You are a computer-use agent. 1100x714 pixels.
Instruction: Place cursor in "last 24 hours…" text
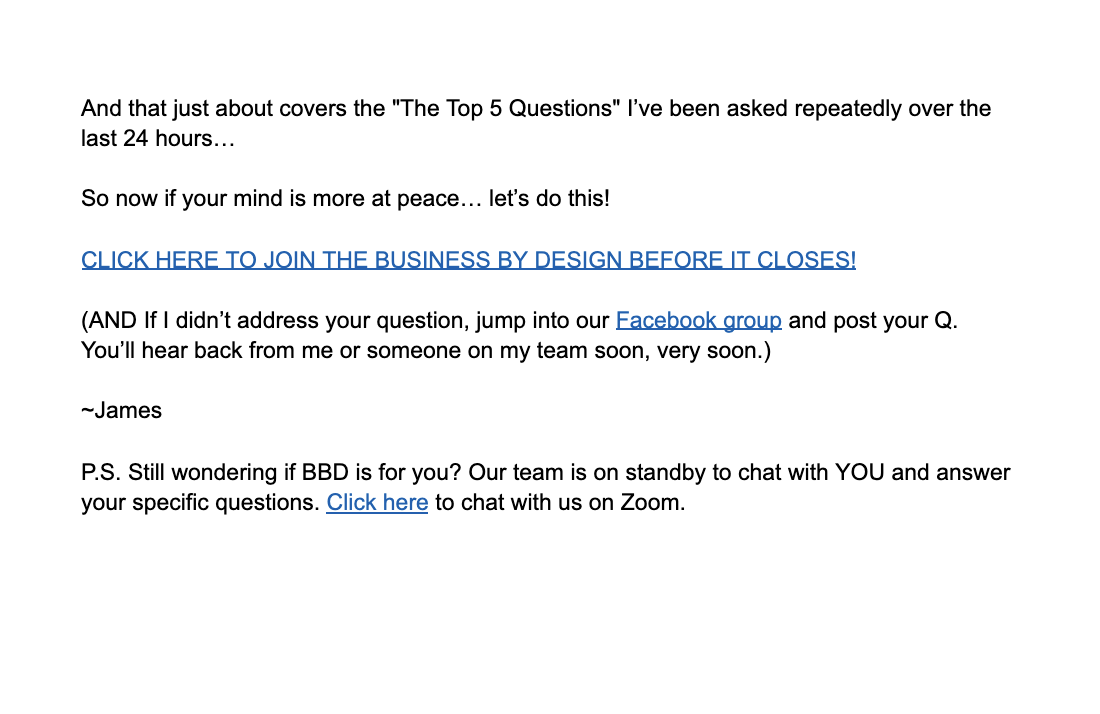coord(157,139)
